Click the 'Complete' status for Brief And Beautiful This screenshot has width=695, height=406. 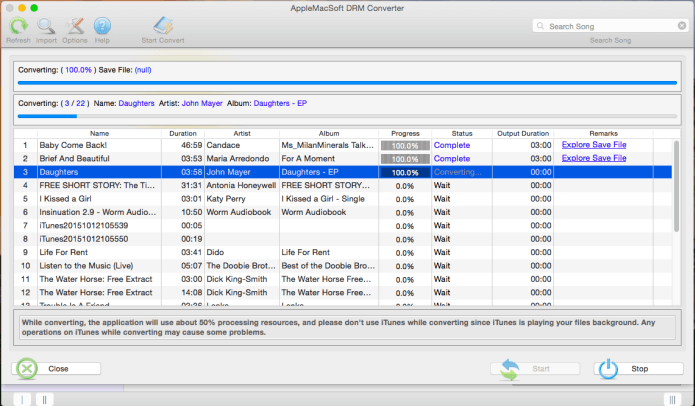click(x=452, y=159)
